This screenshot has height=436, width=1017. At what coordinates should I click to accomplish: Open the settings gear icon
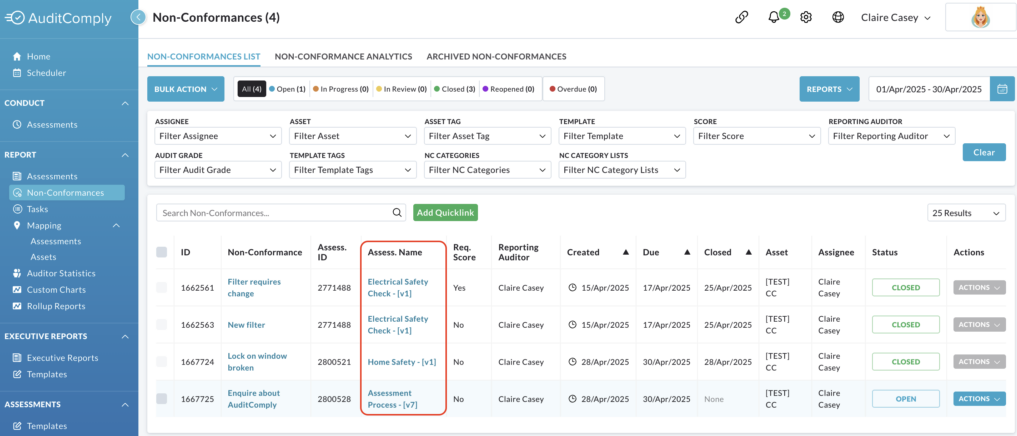tap(806, 18)
